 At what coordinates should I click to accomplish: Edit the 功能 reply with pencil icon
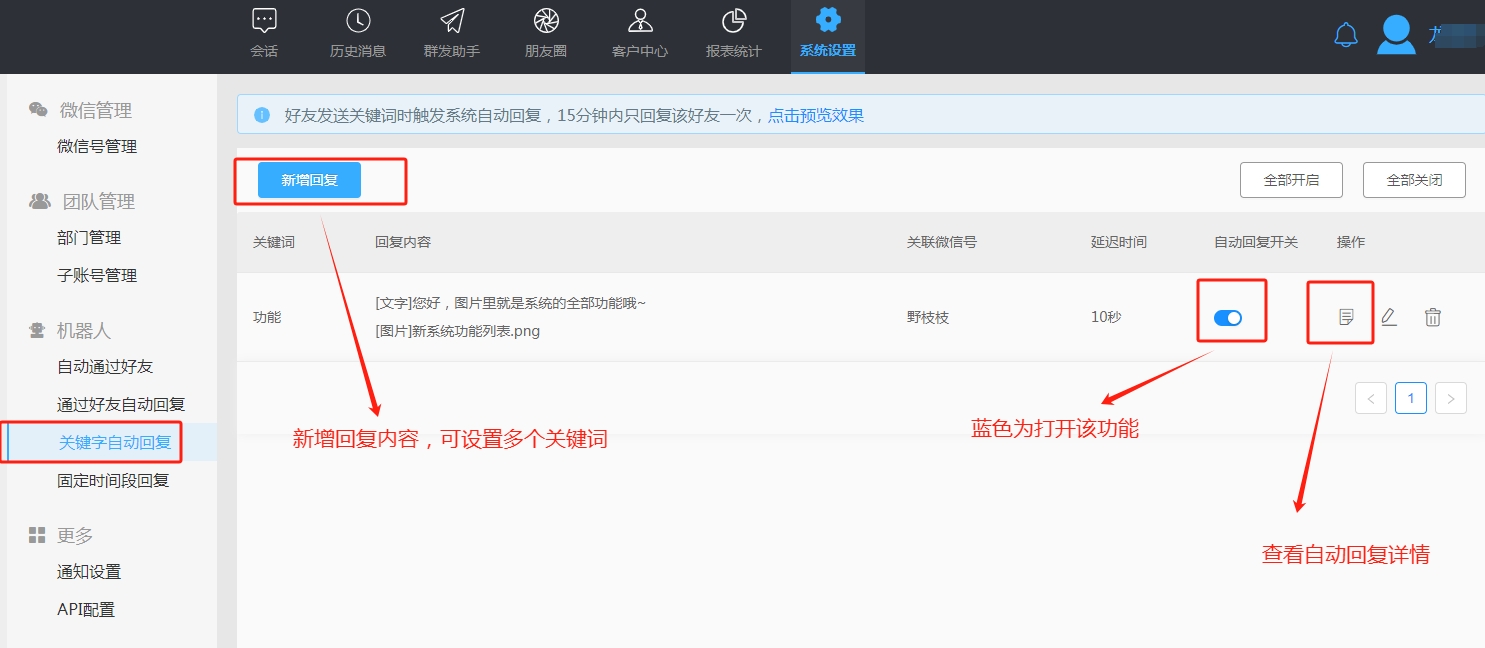pos(1388,317)
